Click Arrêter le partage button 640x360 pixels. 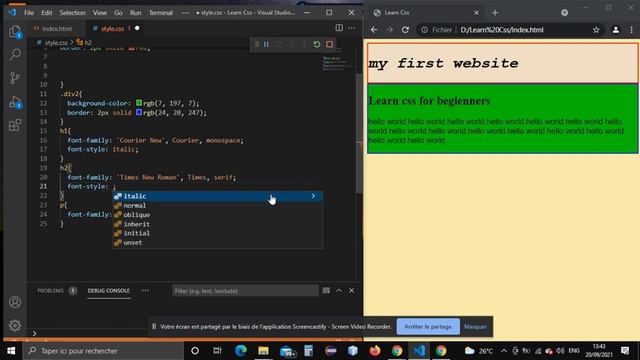[x=428, y=327]
